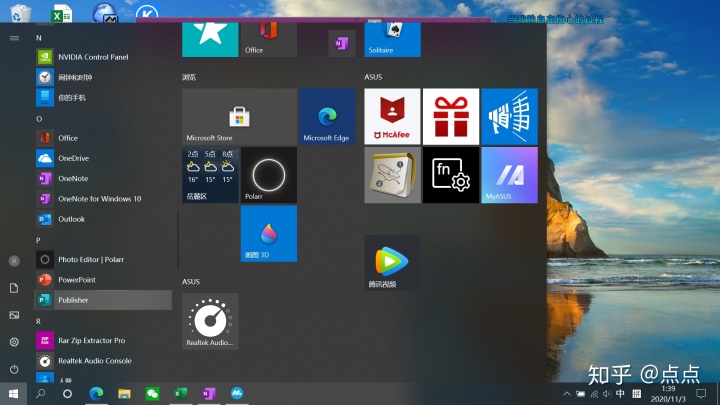Screen dimensions: 720x405
Task: Click the ASUS tile group heading on right
Action: pyautogui.click(x=373, y=77)
